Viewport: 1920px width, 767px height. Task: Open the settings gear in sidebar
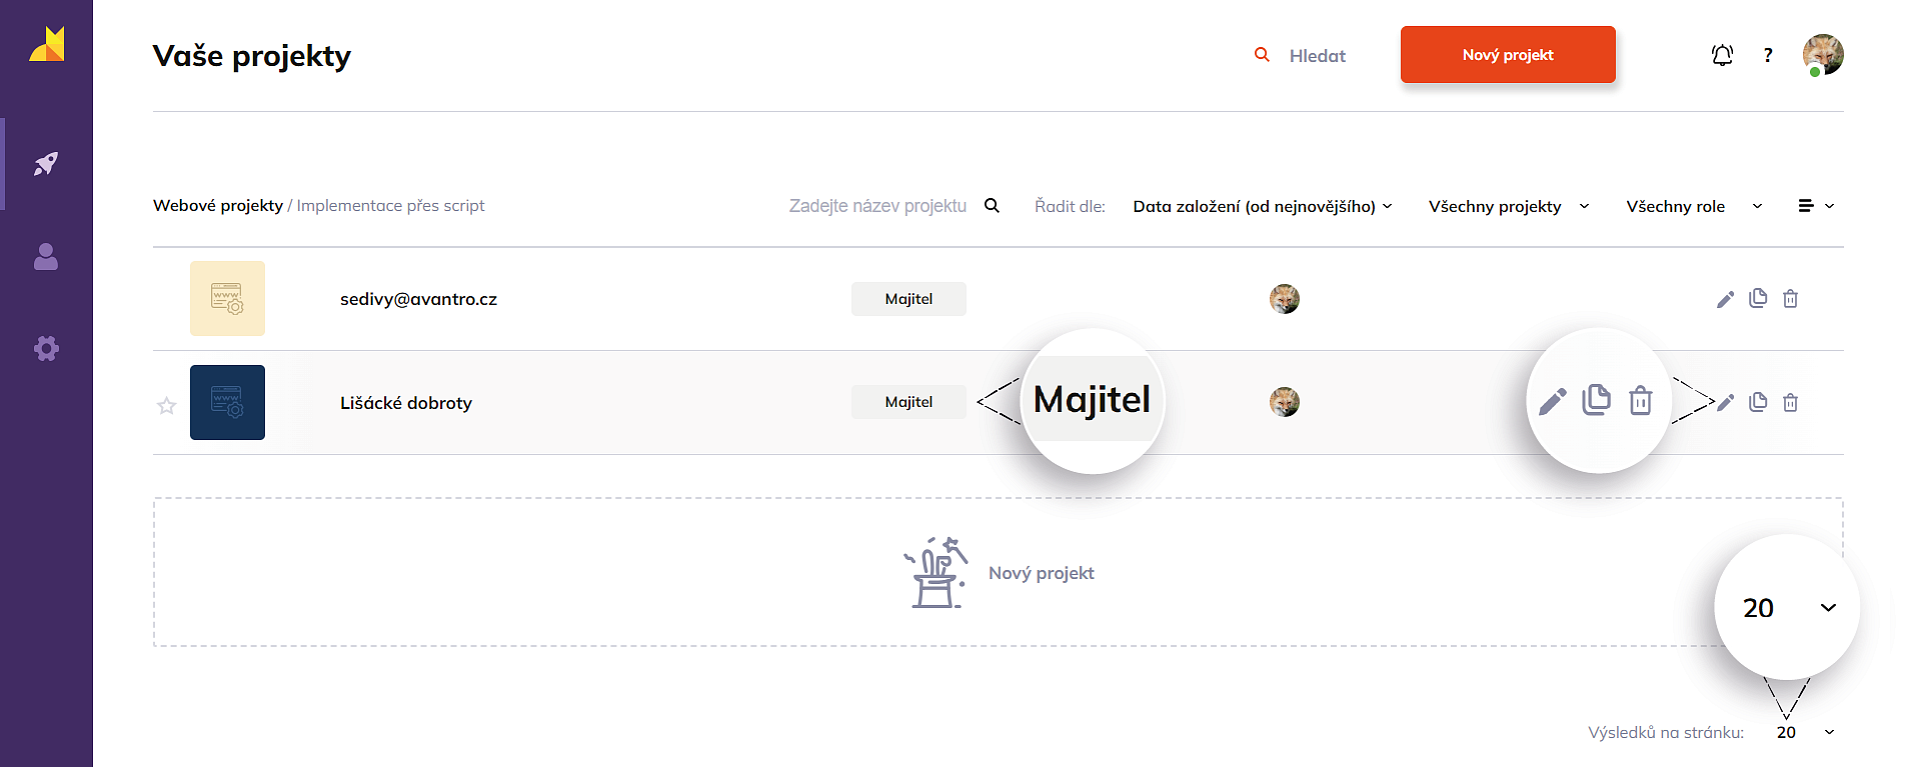click(x=46, y=348)
